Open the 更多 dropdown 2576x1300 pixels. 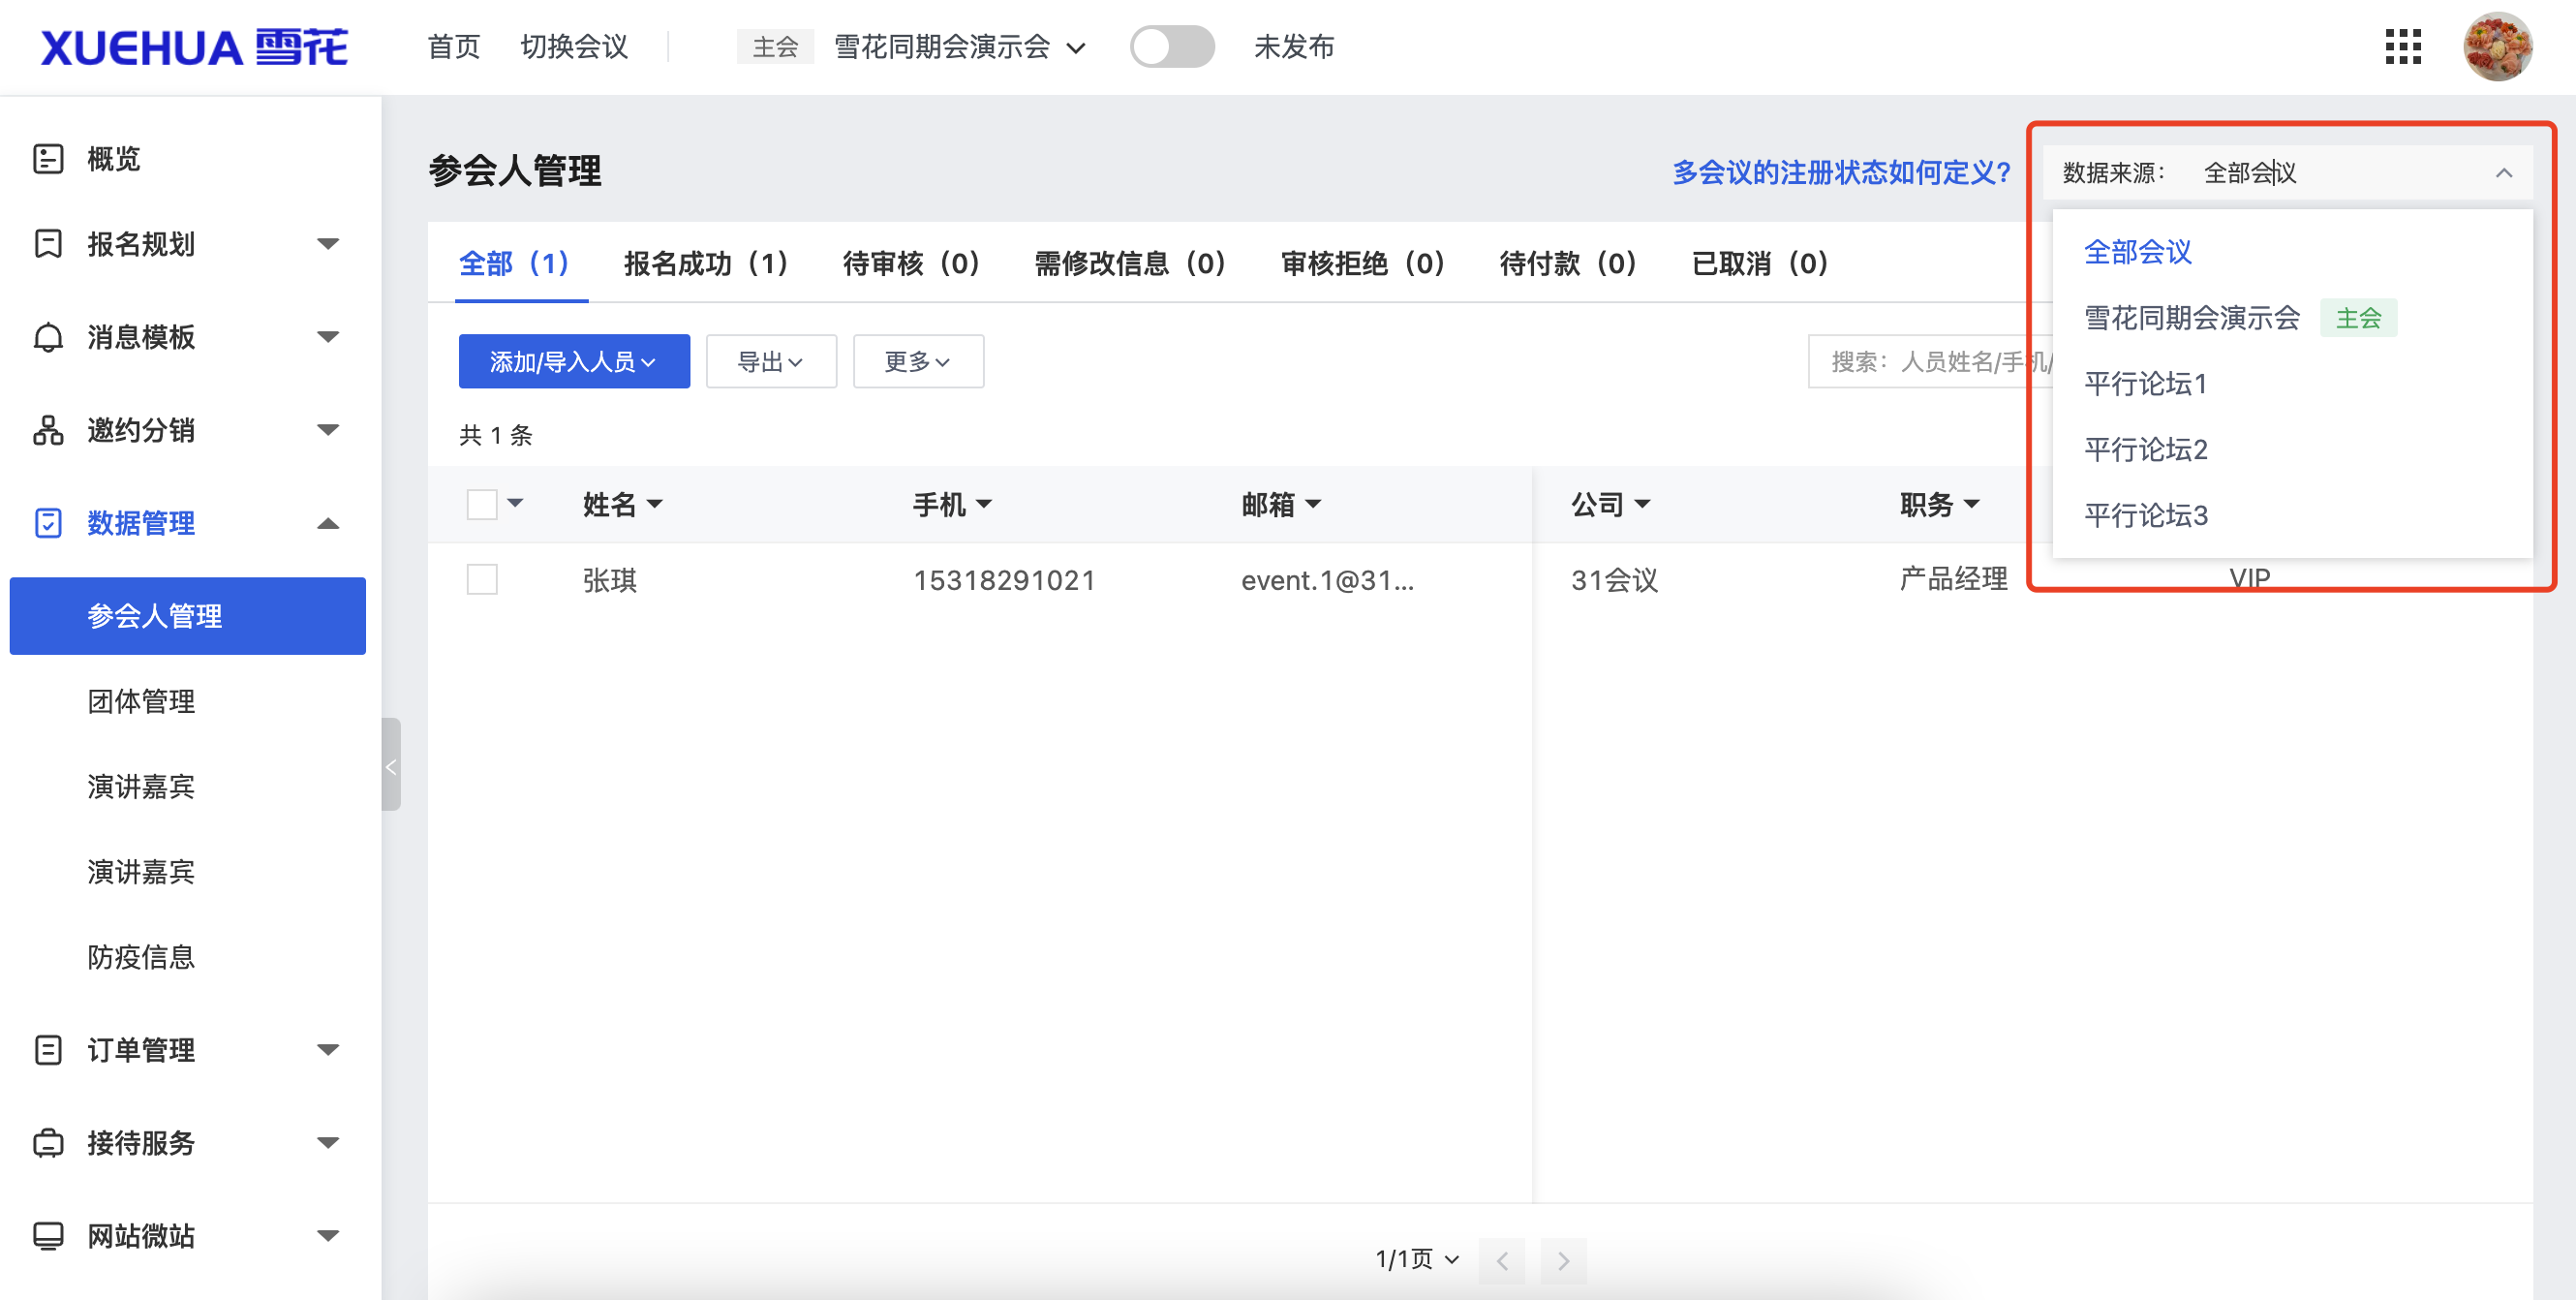918,361
